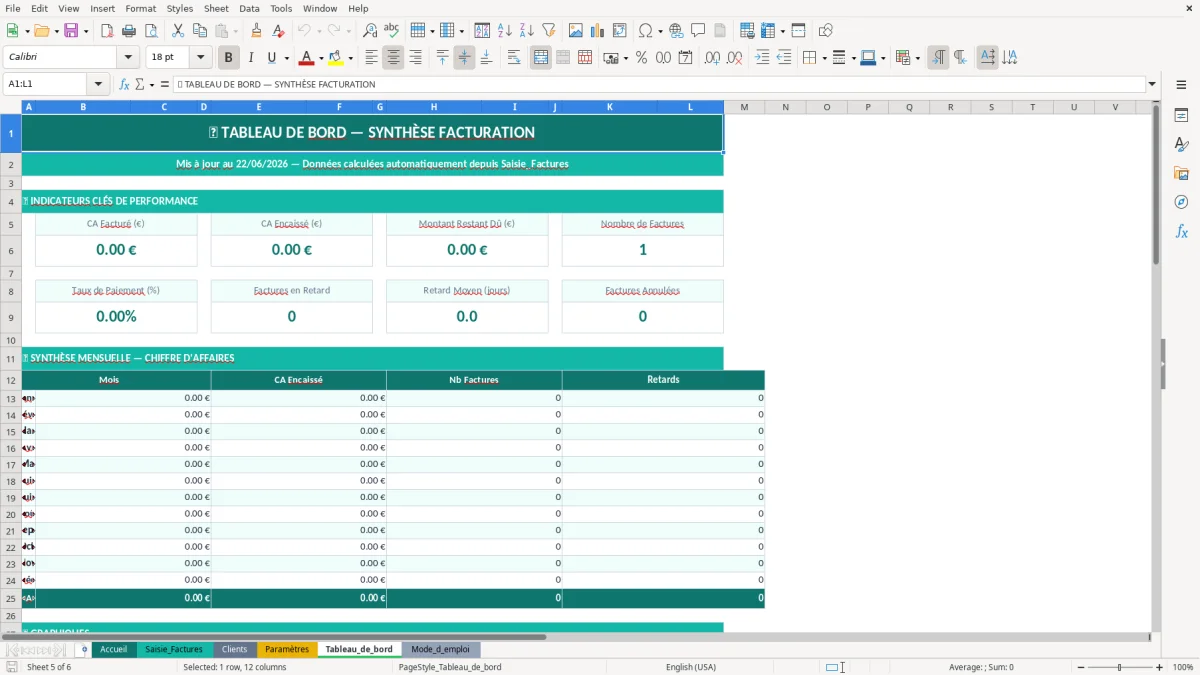
Task: Open the Tools menu
Action: (x=281, y=8)
